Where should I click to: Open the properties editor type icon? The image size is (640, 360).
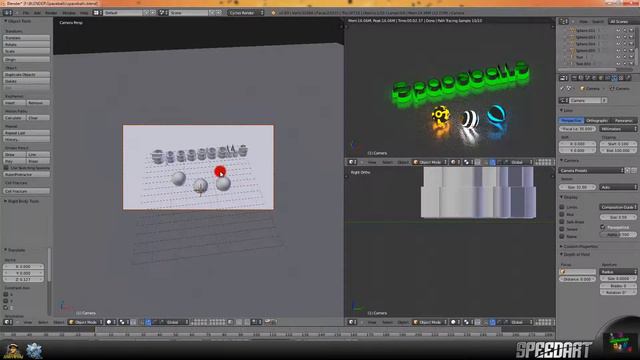564,78
